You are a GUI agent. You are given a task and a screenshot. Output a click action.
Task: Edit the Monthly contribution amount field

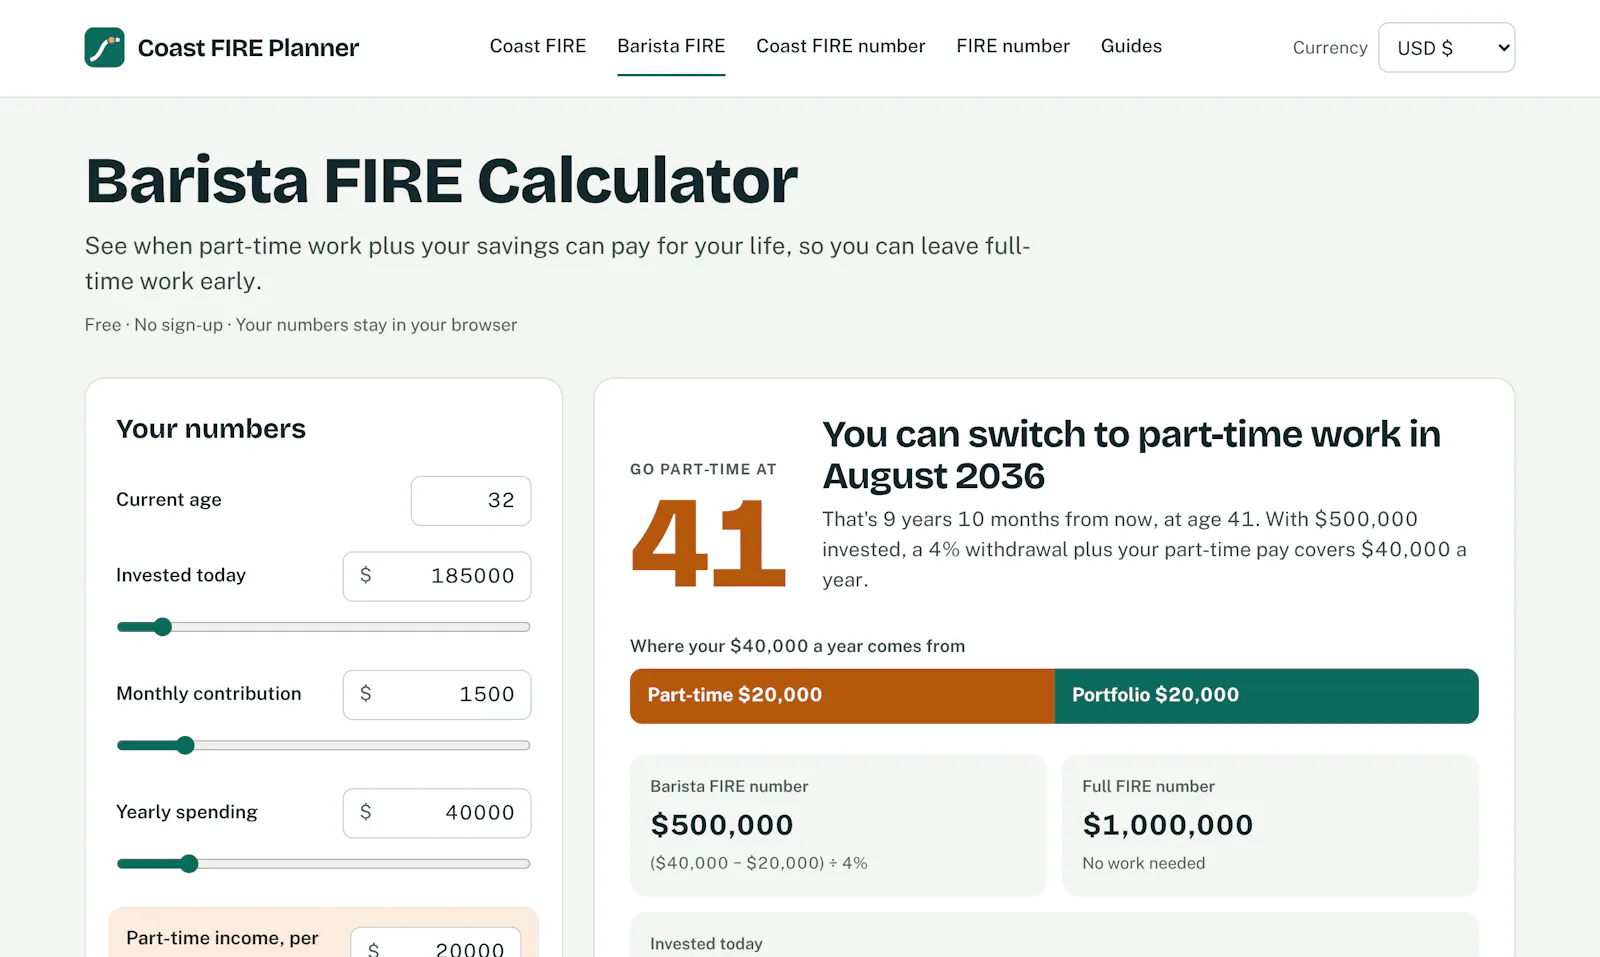tap(437, 694)
